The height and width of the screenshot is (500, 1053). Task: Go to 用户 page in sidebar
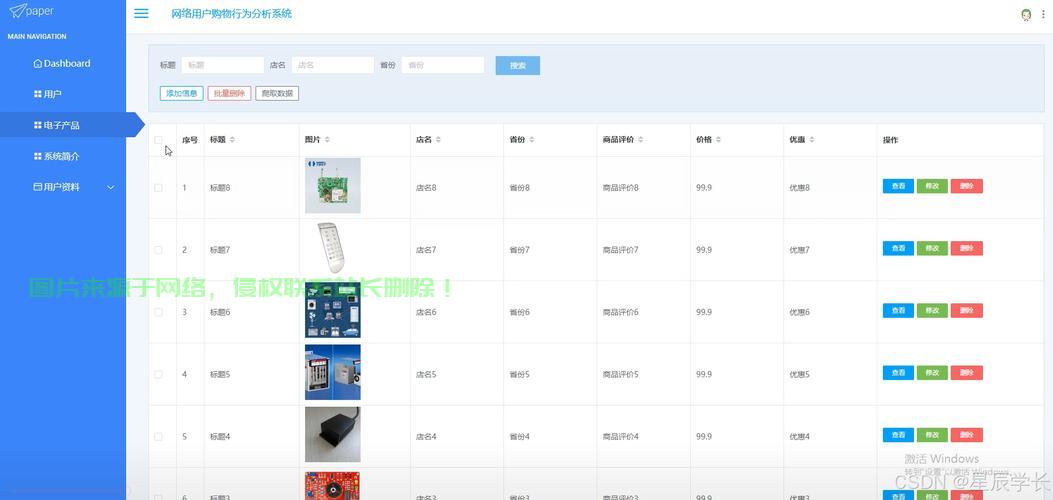click(x=52, y=94)
